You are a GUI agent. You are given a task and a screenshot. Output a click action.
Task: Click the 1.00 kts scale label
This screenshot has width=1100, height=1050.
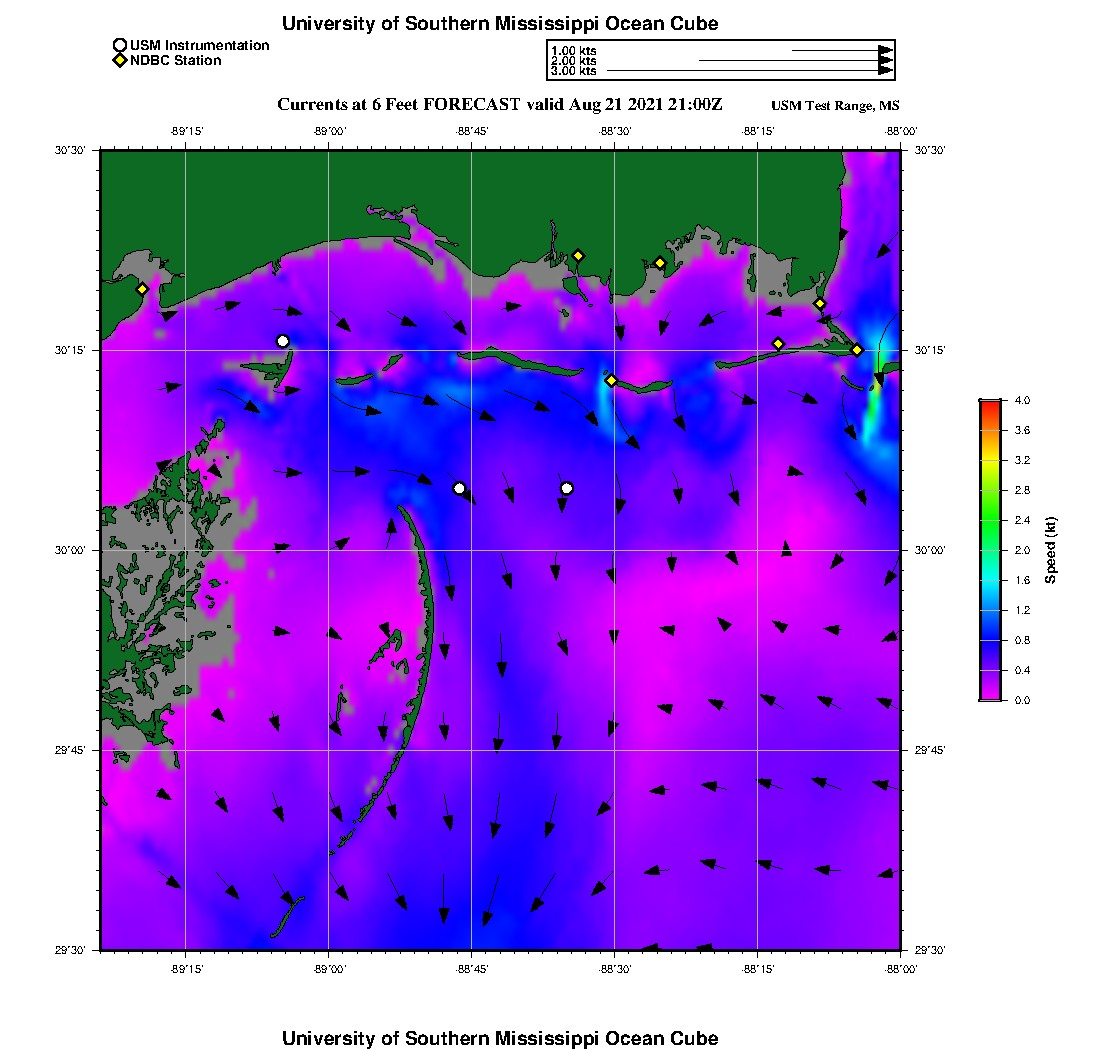click(x=573, y=50)
